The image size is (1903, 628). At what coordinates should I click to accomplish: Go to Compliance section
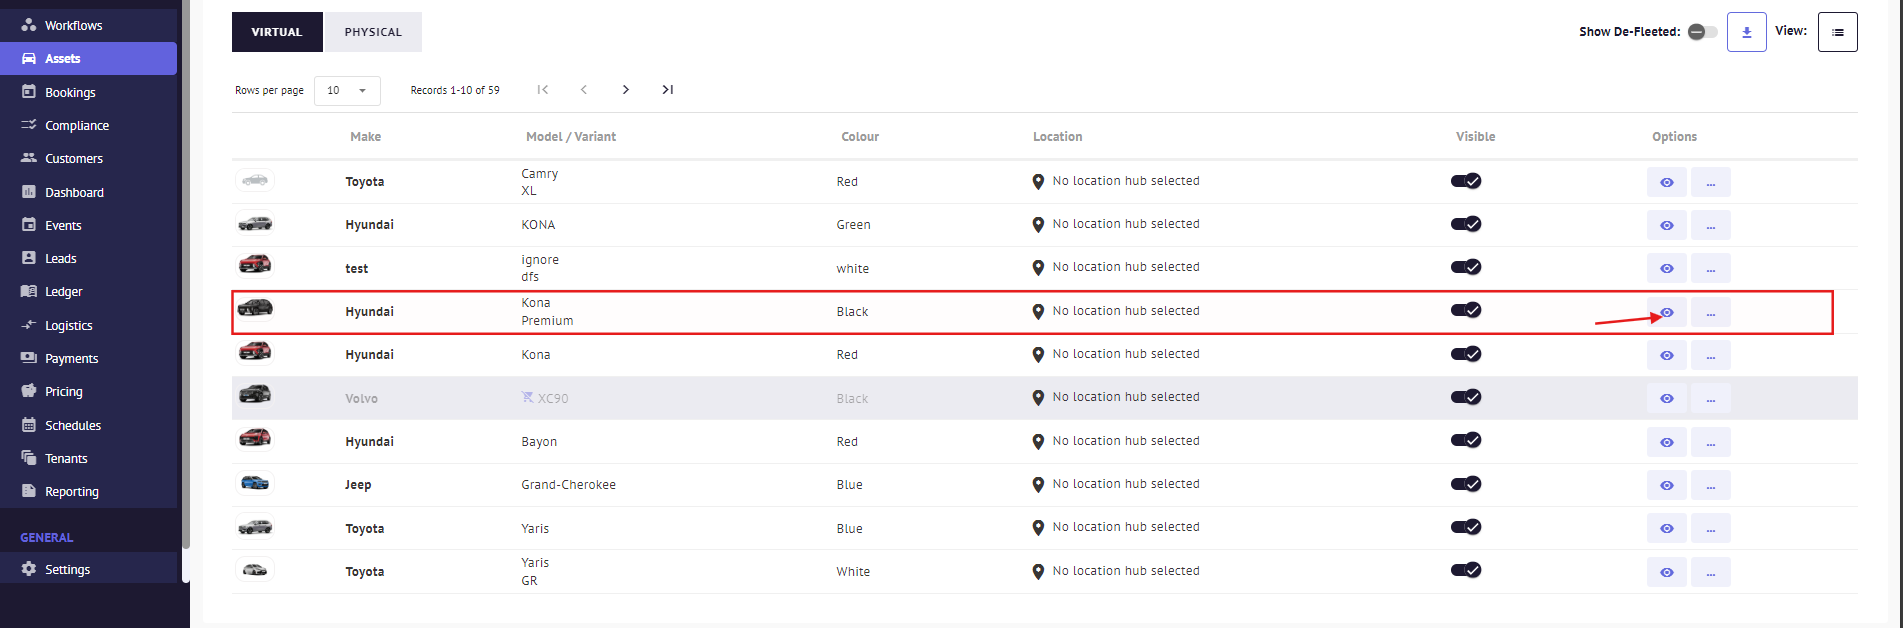tap(88, 125)
